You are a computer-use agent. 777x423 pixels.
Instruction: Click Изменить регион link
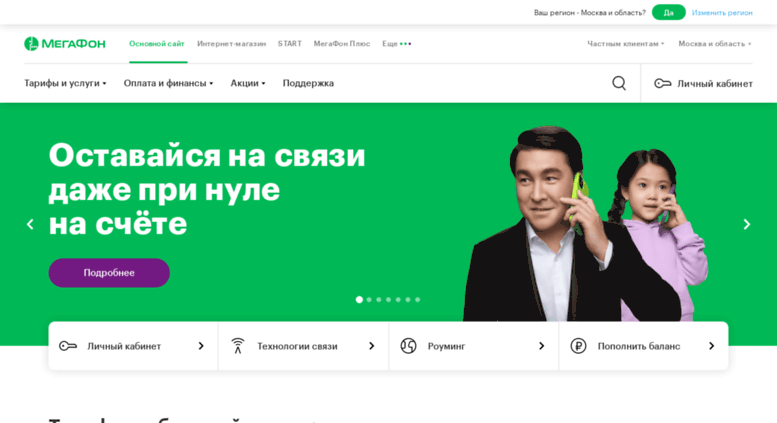coord(722,12)
